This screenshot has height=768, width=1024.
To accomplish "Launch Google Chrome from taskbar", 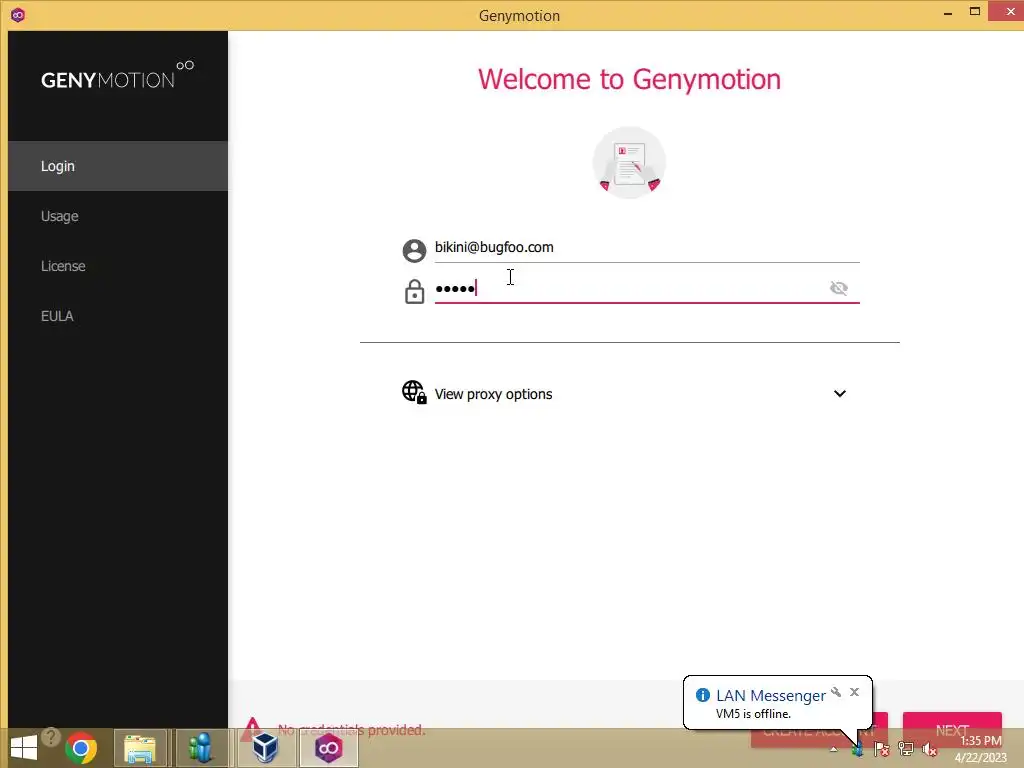I will tap(81, 748).
